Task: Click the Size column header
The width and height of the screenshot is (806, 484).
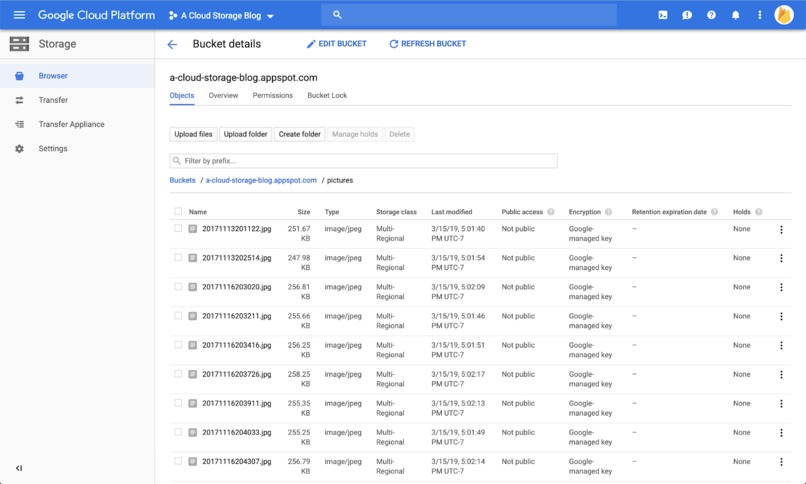Action: click(x=304, y=212)
